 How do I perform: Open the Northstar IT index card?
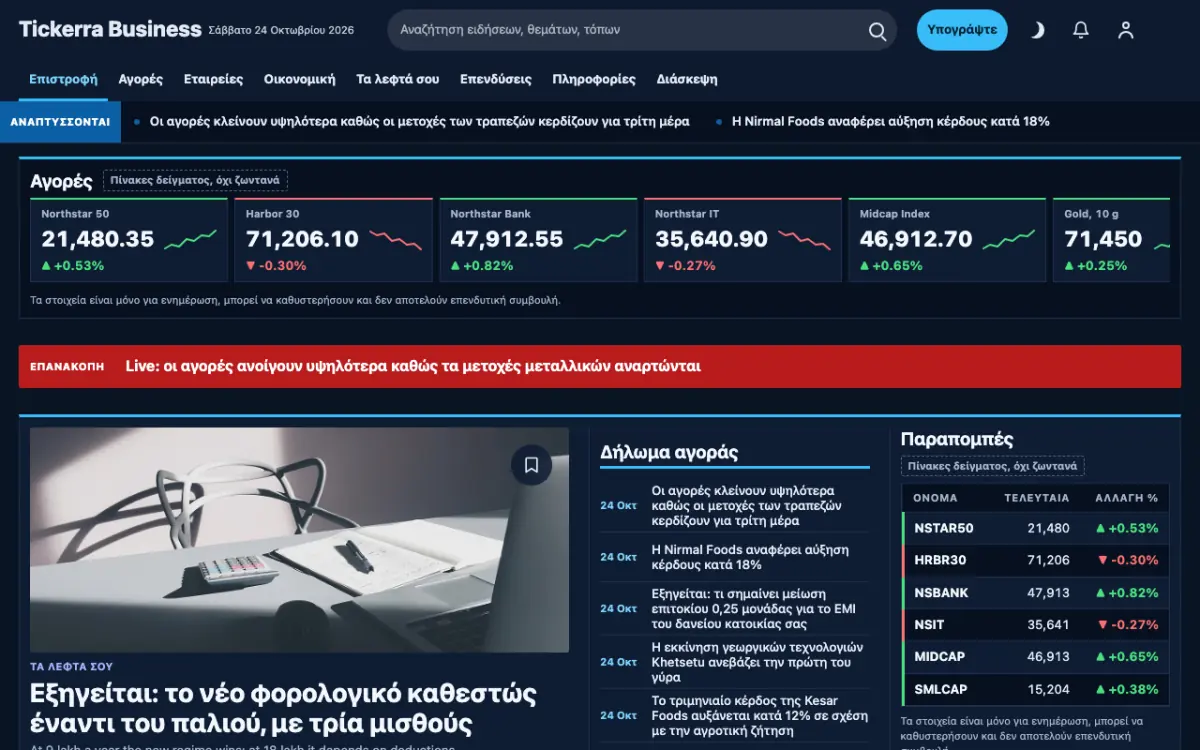[743, 240]
